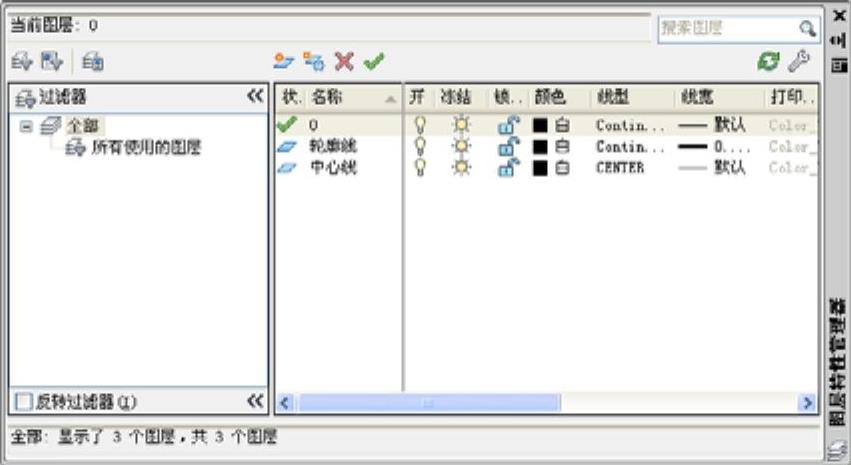Click the plot style of 轮廓线 layer
Screen dimensions: 851x465
[792, 146]
